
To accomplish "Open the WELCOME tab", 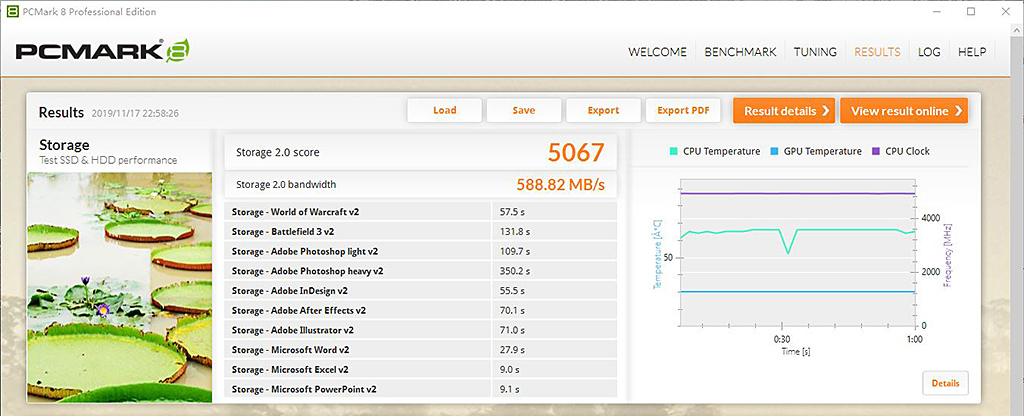I will click(657, 52).
